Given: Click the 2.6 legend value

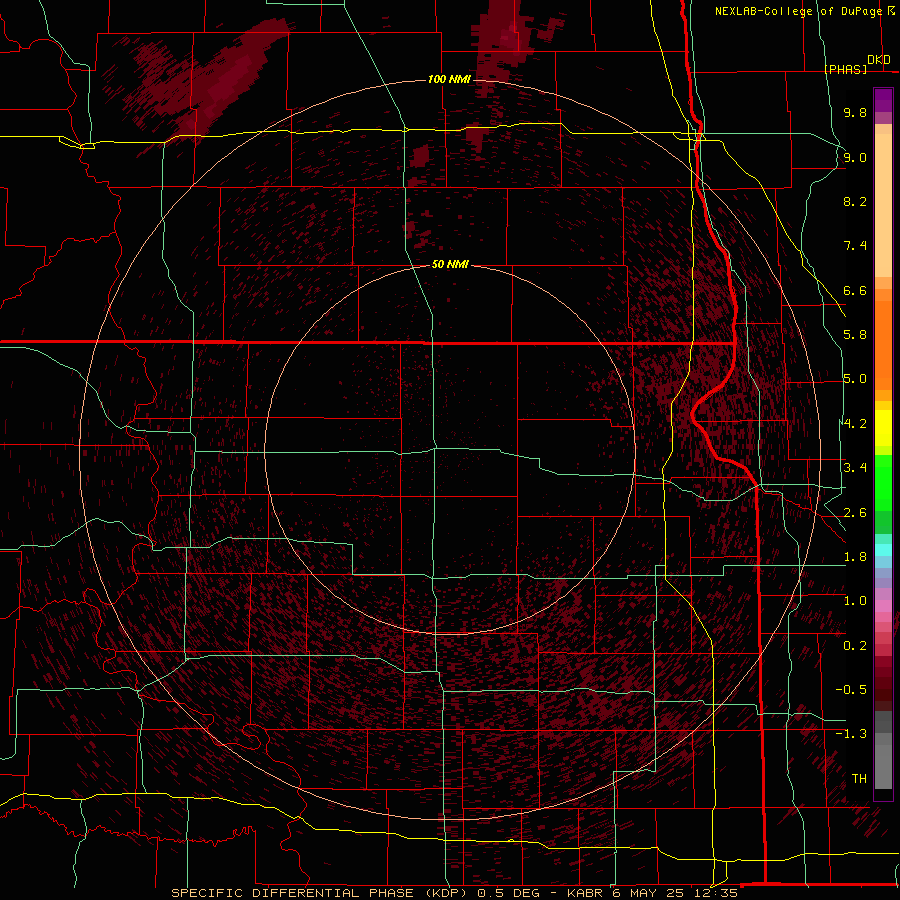Looking at the screenshot, I should point(855,513).
